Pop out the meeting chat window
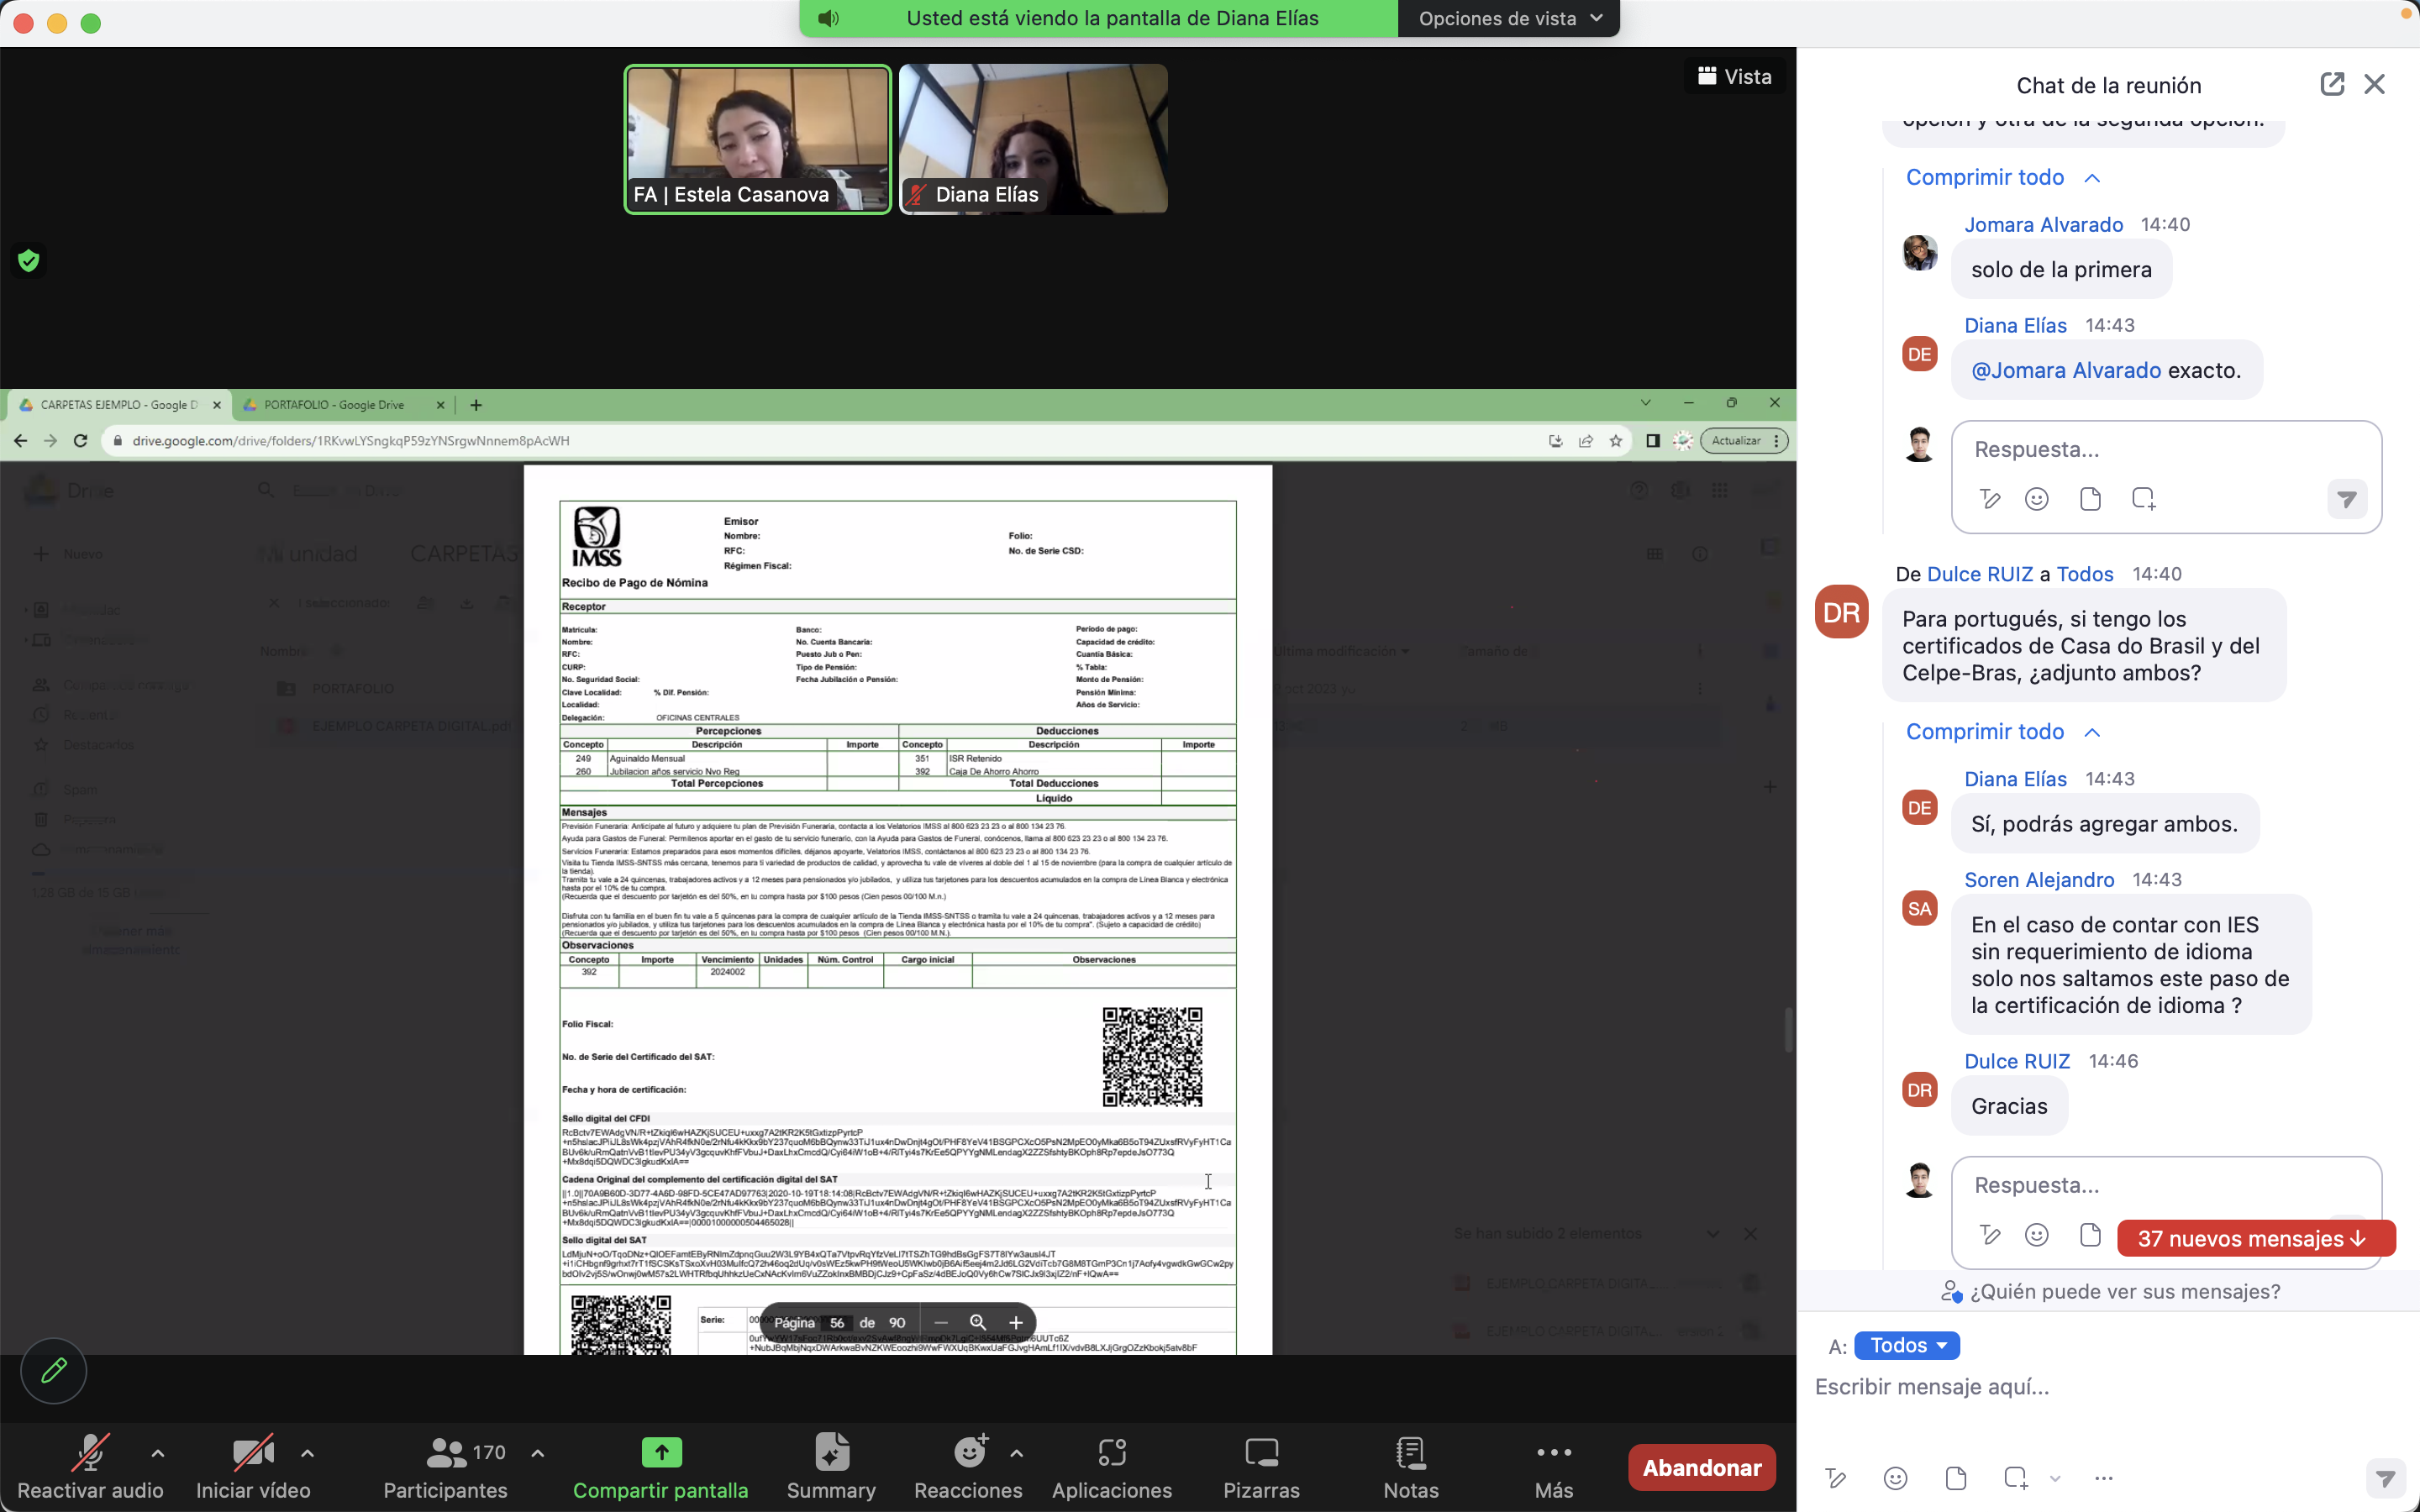Image resolution: width=2420 pixels, height=1512 pixels. 2331,84
